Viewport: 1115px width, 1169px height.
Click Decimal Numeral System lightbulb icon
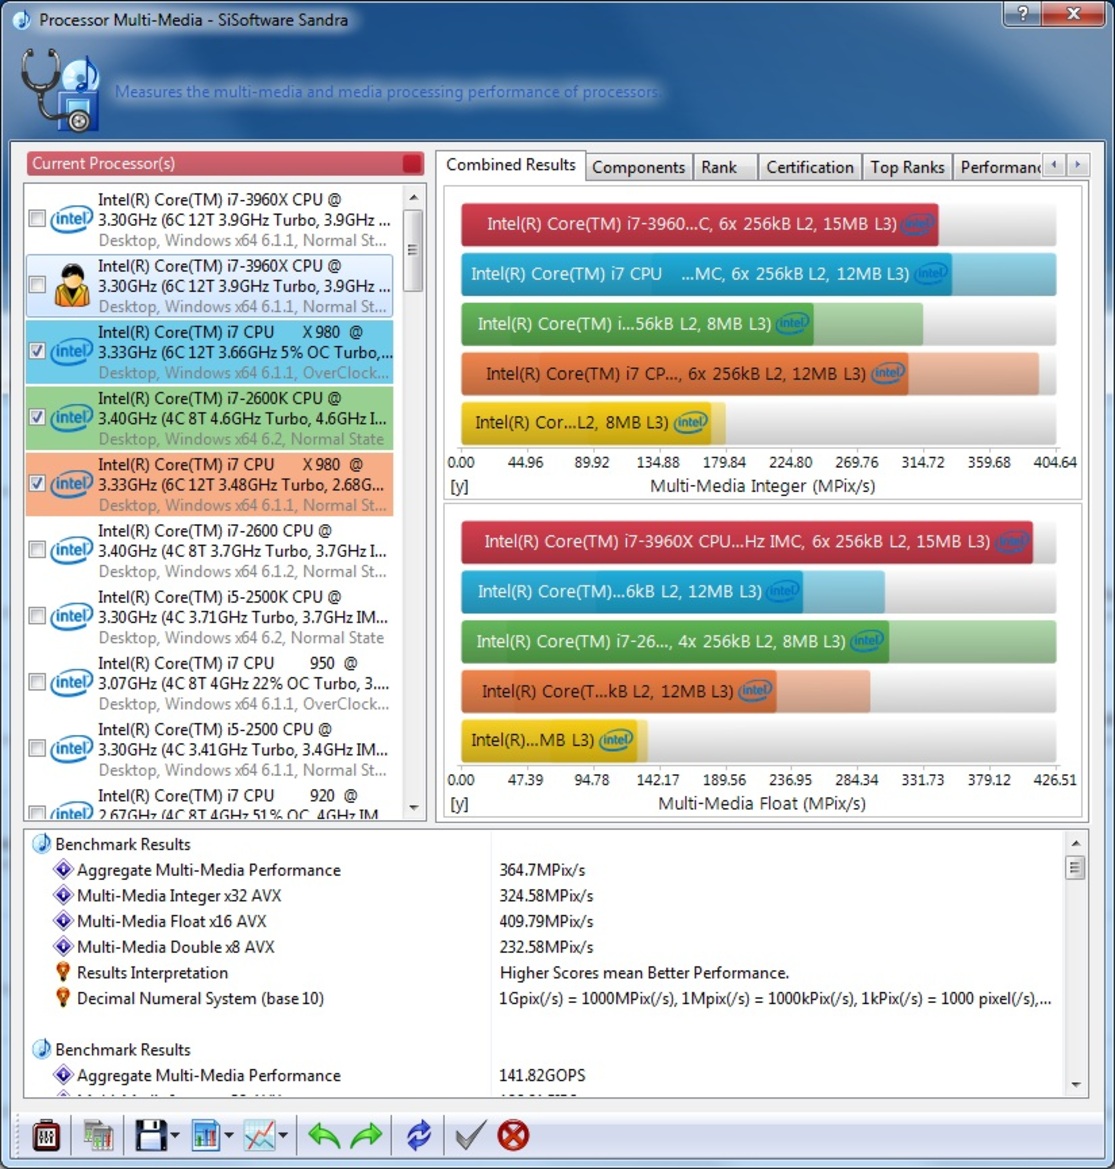coord(63,998)
